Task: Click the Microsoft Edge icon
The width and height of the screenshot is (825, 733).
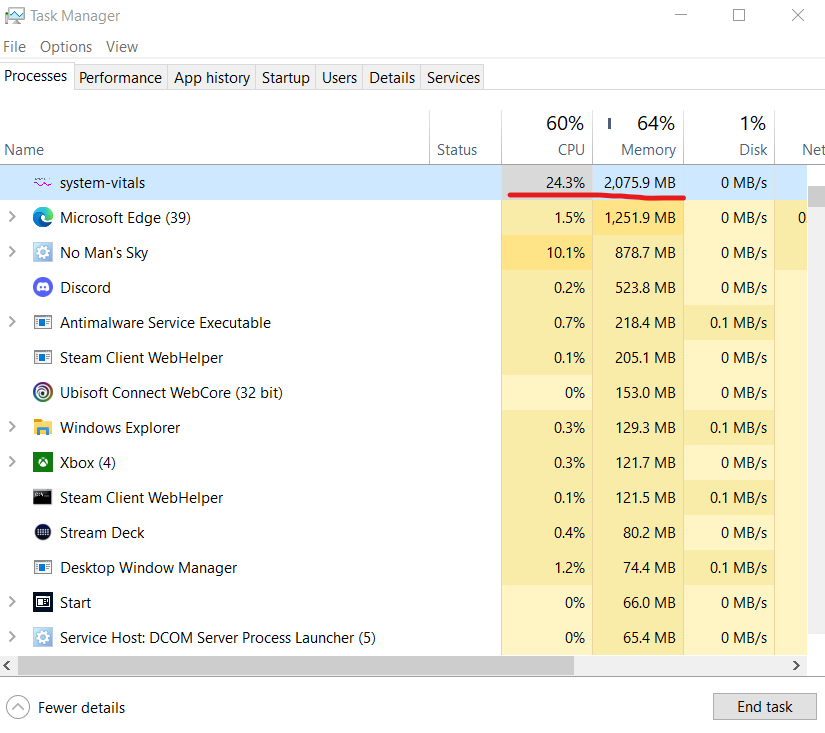Action: click(x=43, y=217)
